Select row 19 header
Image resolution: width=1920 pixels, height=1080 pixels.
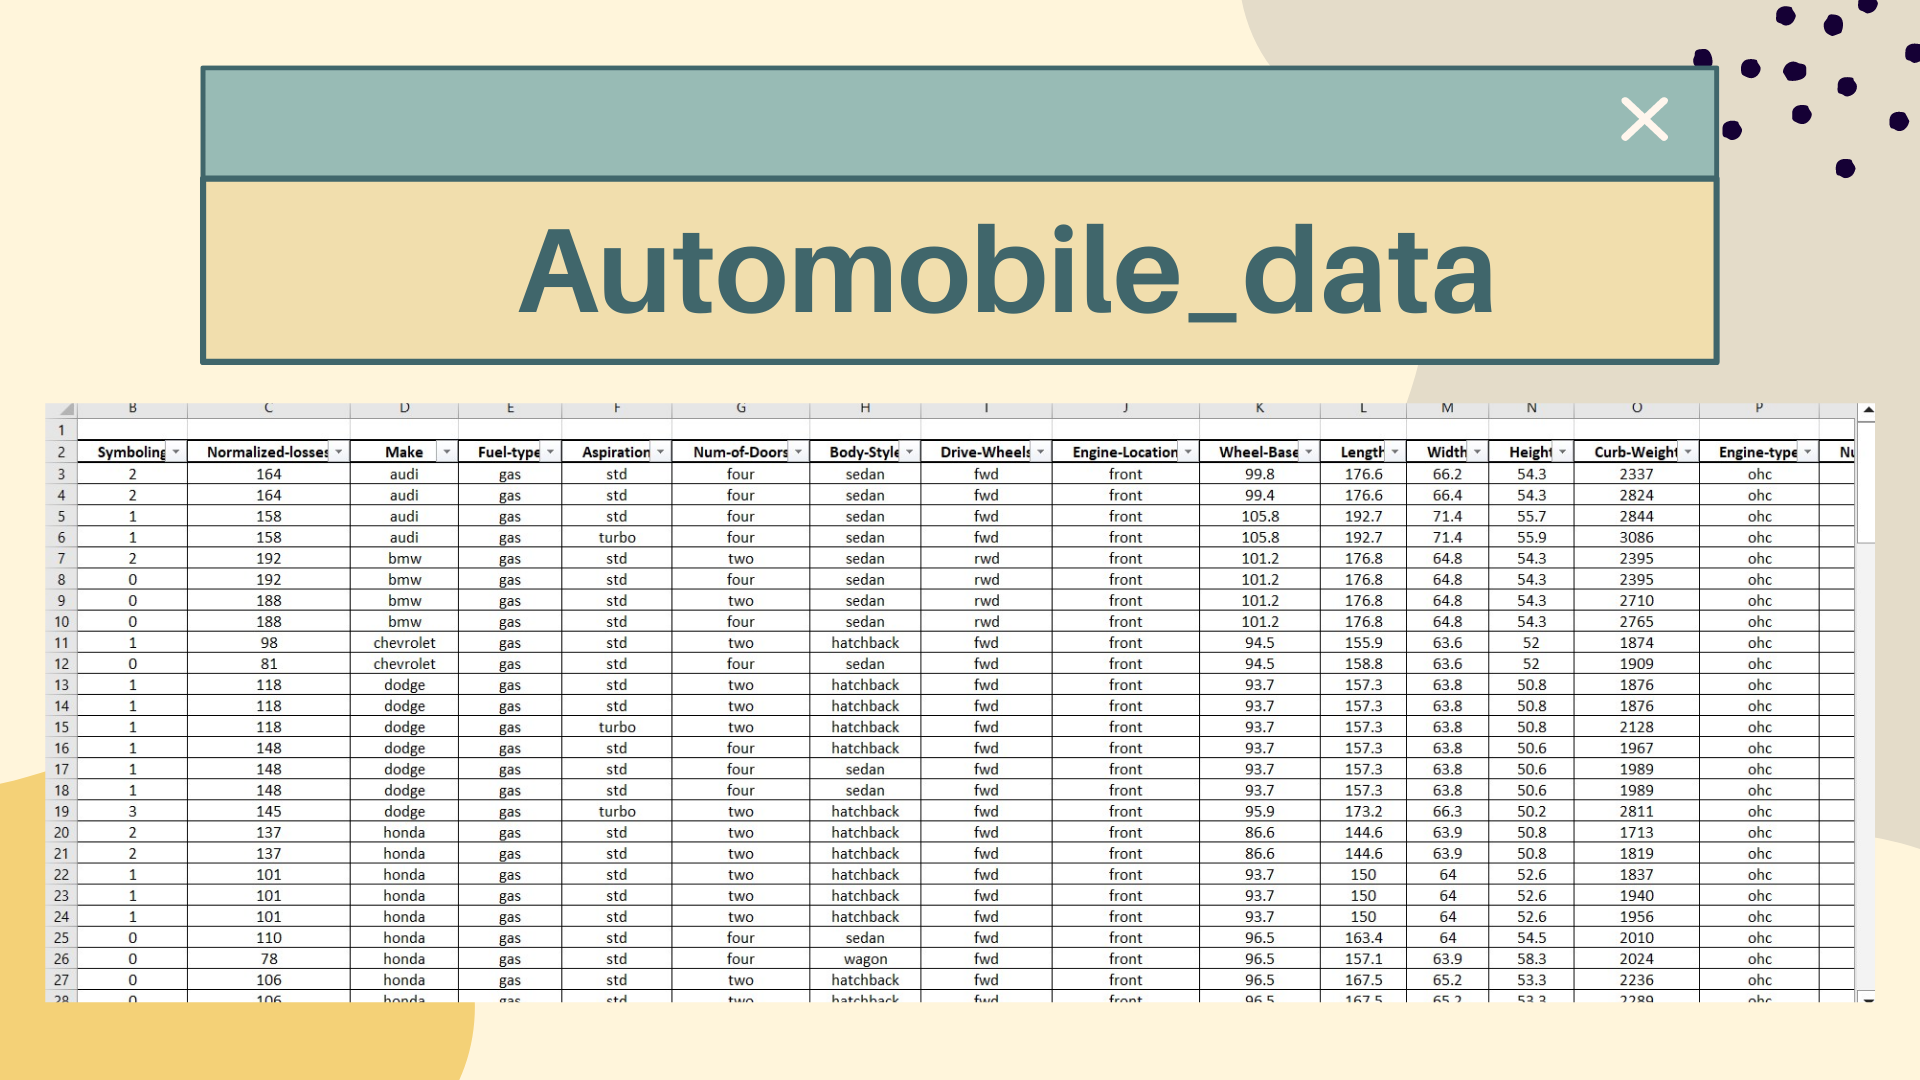pyautogui.click(x=62, y=811)
